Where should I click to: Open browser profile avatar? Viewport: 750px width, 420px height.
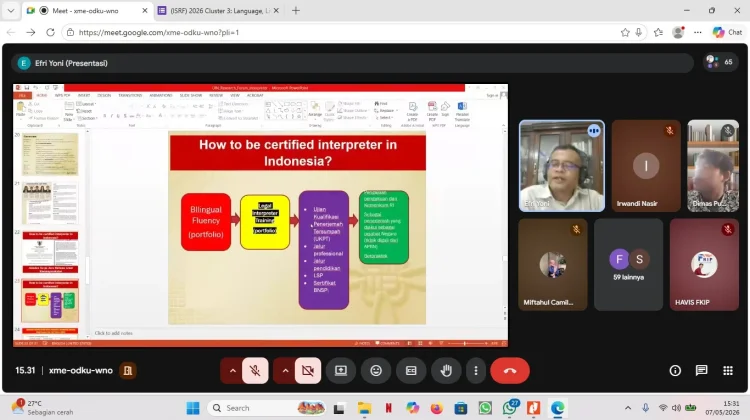point(678,33)
